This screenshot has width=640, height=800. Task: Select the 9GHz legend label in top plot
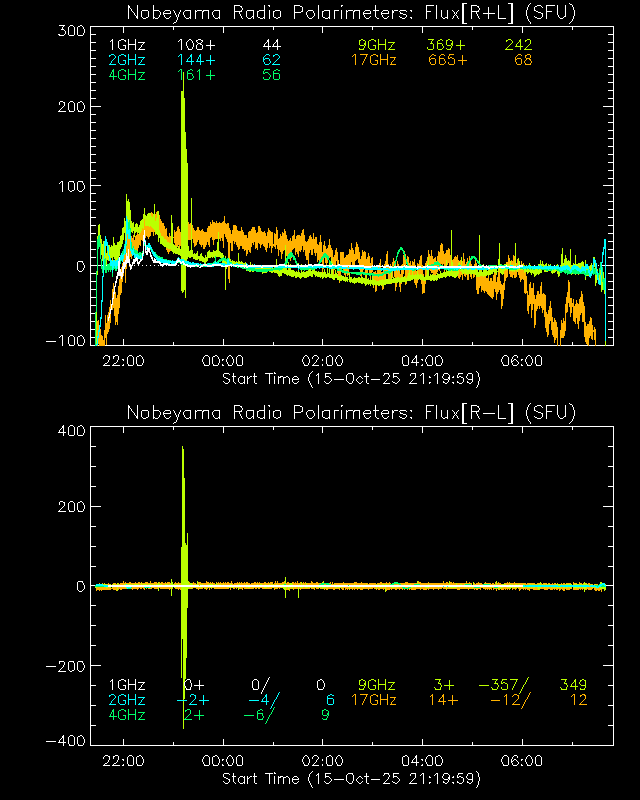376,45
